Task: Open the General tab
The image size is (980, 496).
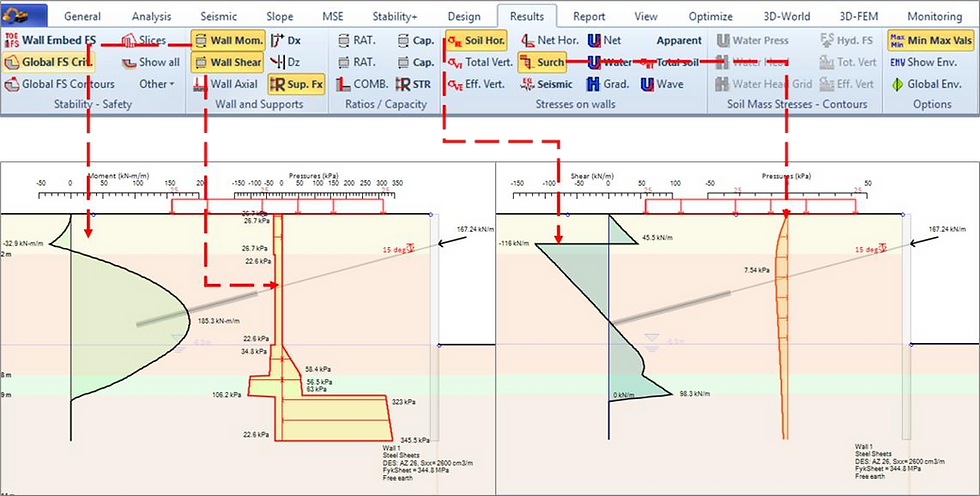Action: click(x=82, y=16)
